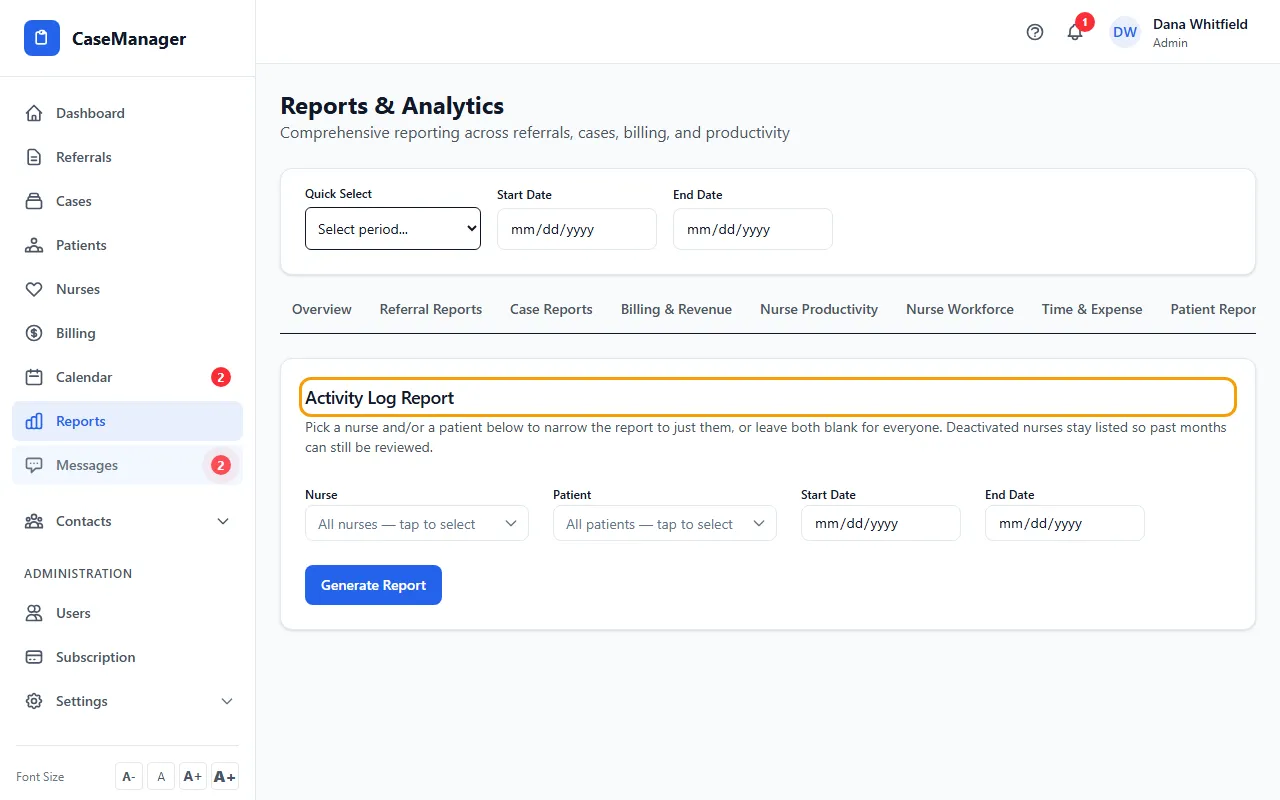Open the notifications bell icon

[1075, 32]
